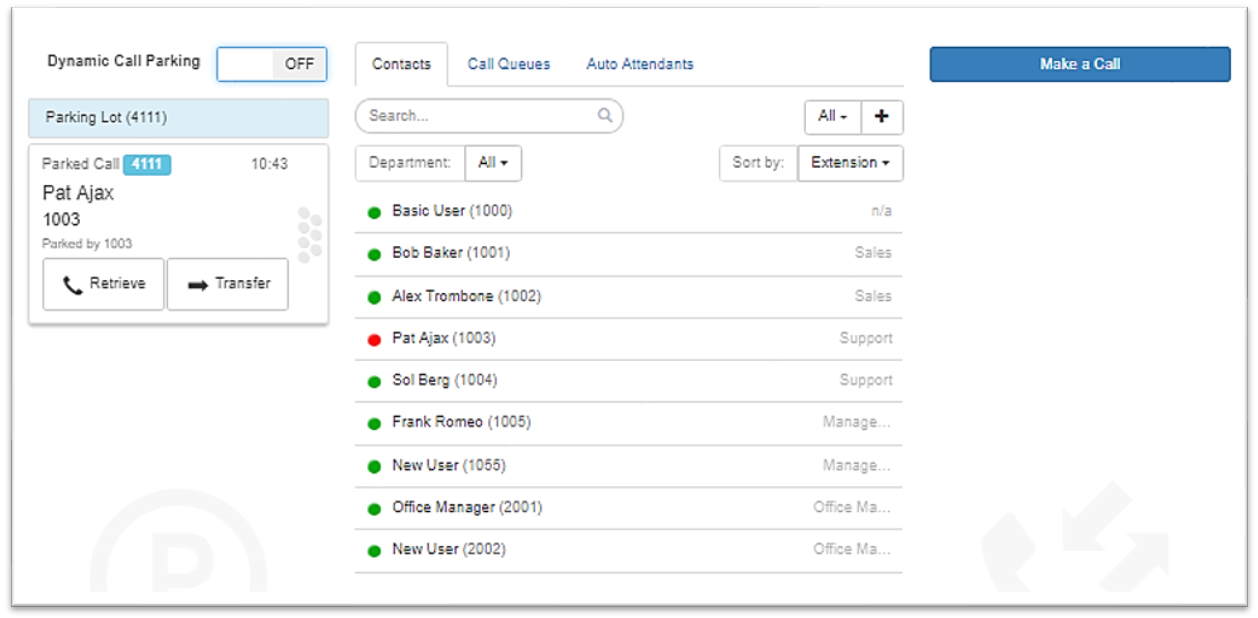Select contact Basic User (1000)
The image size is (1258, 618).
tap(629, 211)
